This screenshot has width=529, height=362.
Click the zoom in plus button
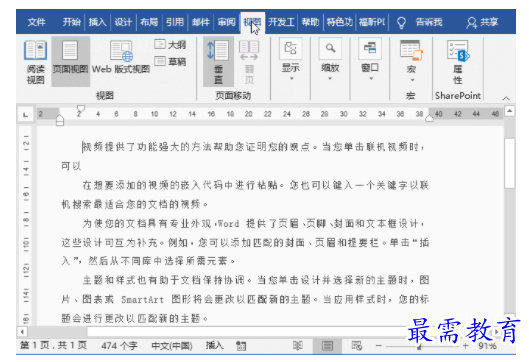coord(466,346)
